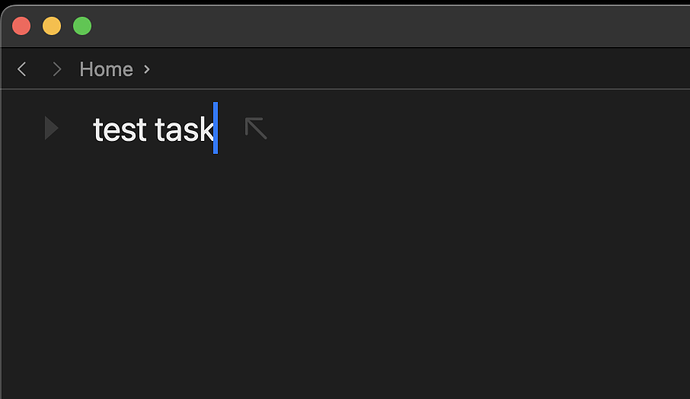Click empty breadcrumb bar space right of Home
The image size is (690, 399).
coord(418,69)
